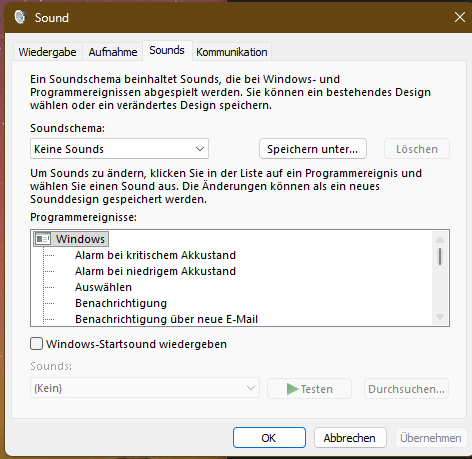Expand the Sounds (Kein) combo box

click(x=145, y=388)
